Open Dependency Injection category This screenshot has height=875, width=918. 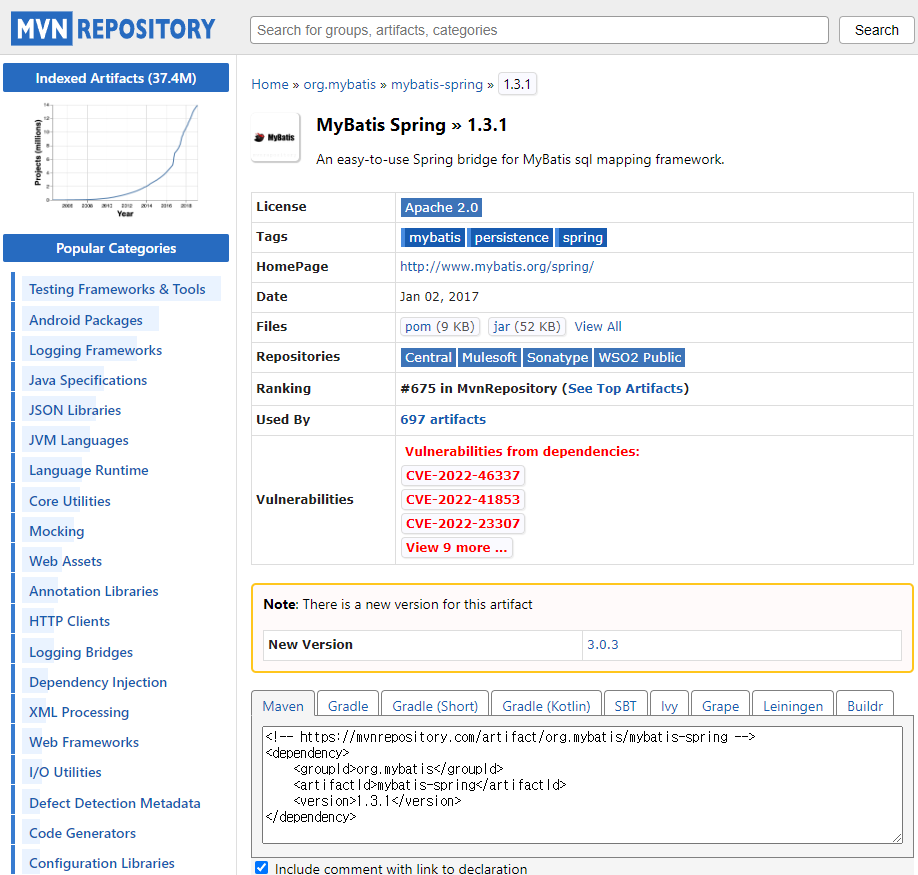tap(98, 682)
